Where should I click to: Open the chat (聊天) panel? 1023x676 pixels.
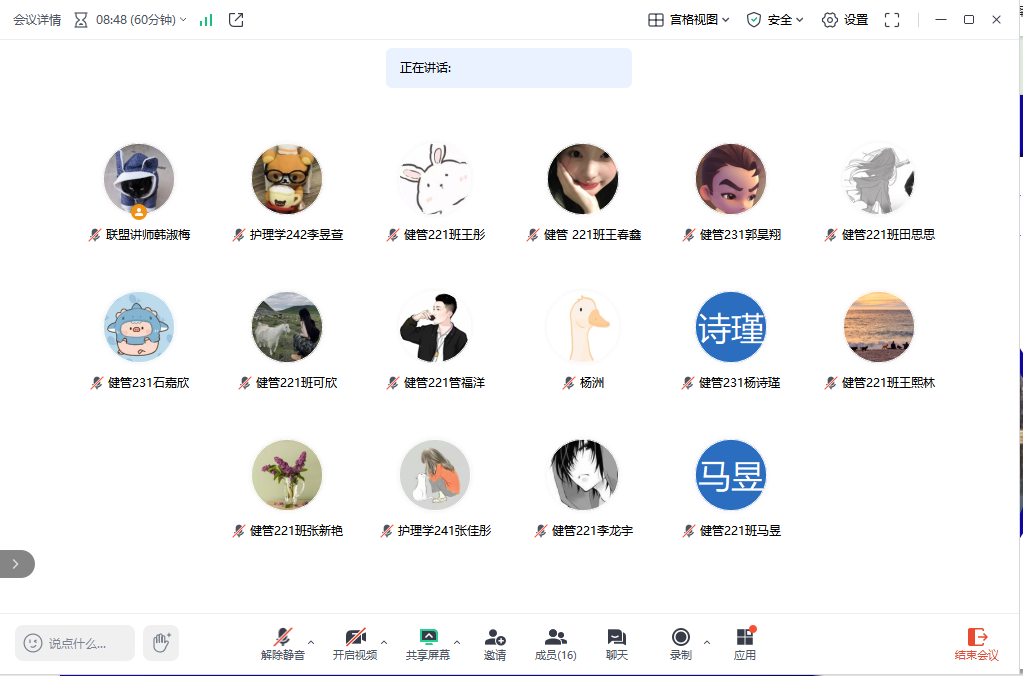tap(616, 643)
